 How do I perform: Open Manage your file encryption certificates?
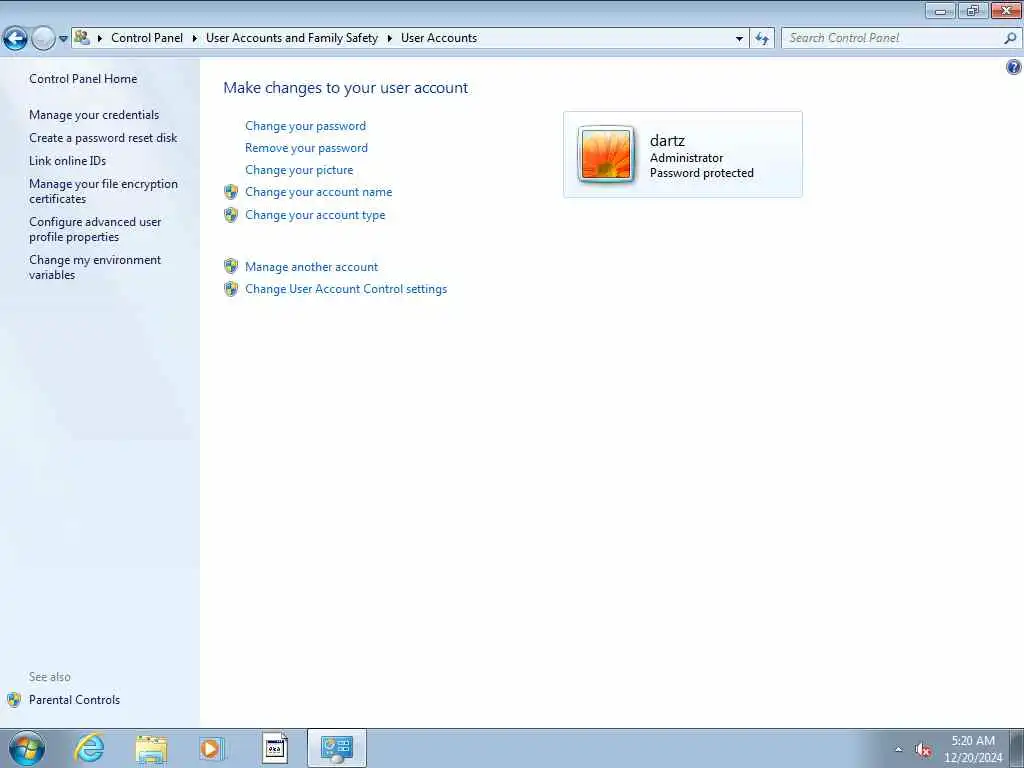click(x=103, y=191)
